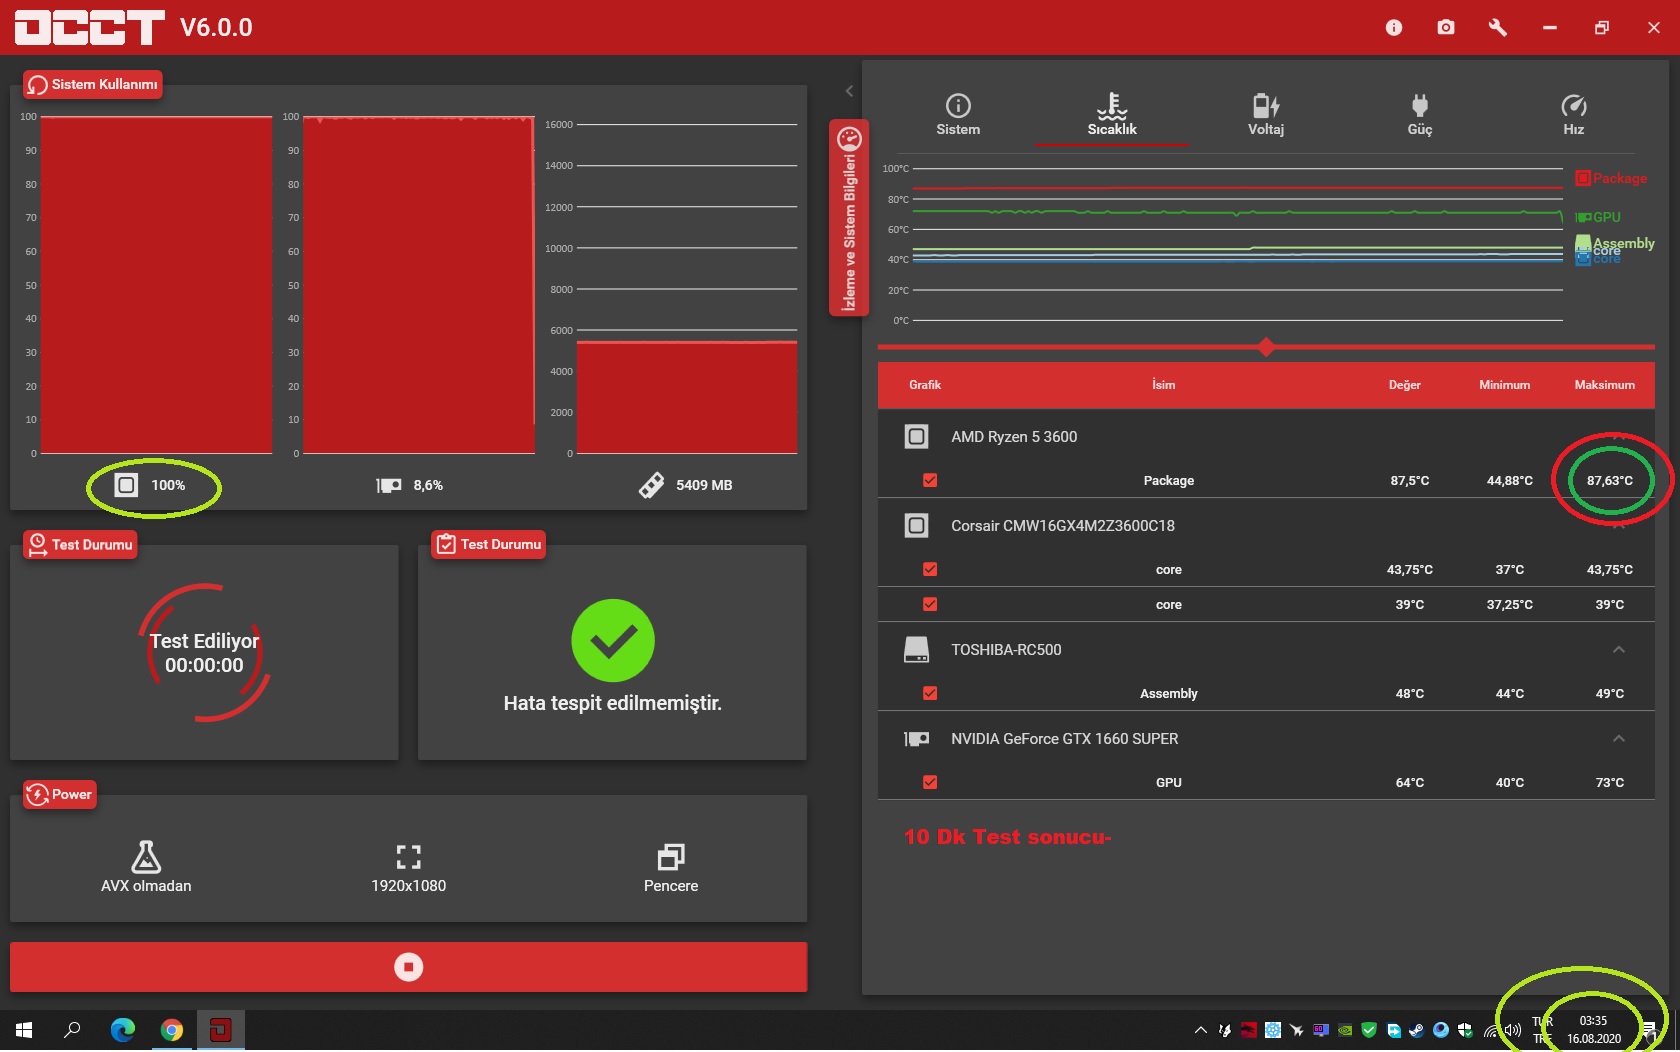Open NVIDIA tray icon
The image size is (1680, 1052).
[x=1345, y=1030]
